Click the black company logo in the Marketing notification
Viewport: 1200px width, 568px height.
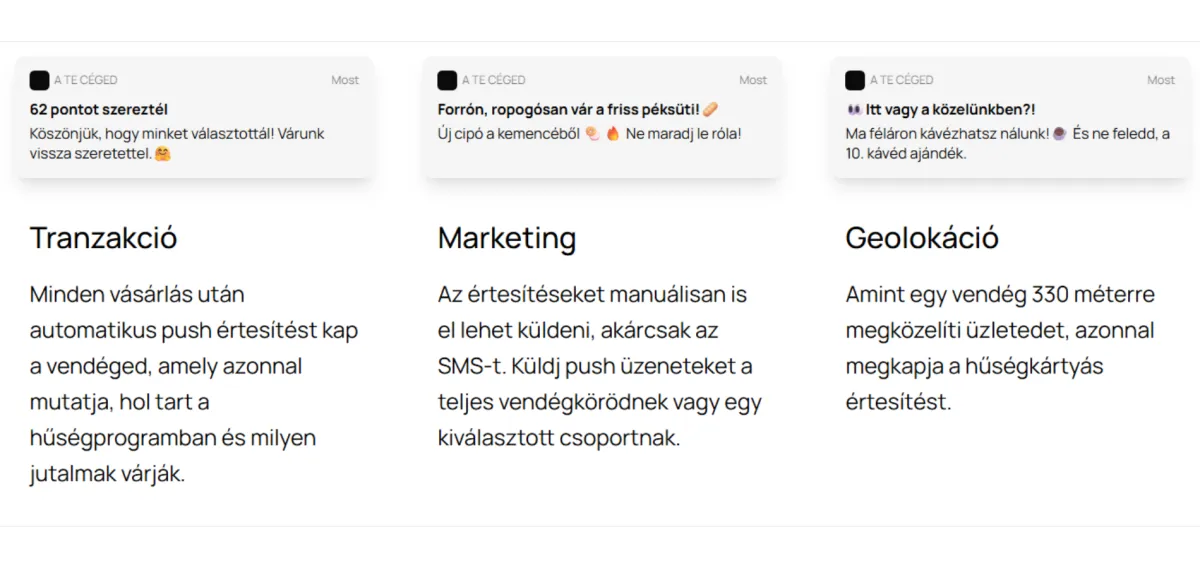pos(447,80)
